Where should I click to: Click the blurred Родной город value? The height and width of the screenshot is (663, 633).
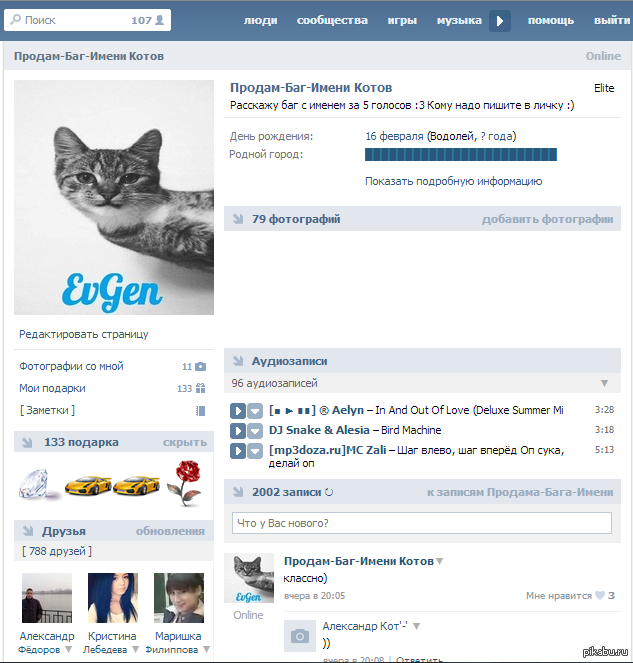pos(461,154)
